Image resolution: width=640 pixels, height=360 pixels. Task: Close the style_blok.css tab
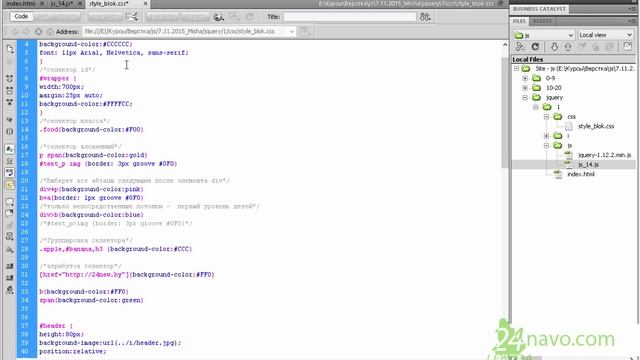pyautogui.click(x=145, y=4)
